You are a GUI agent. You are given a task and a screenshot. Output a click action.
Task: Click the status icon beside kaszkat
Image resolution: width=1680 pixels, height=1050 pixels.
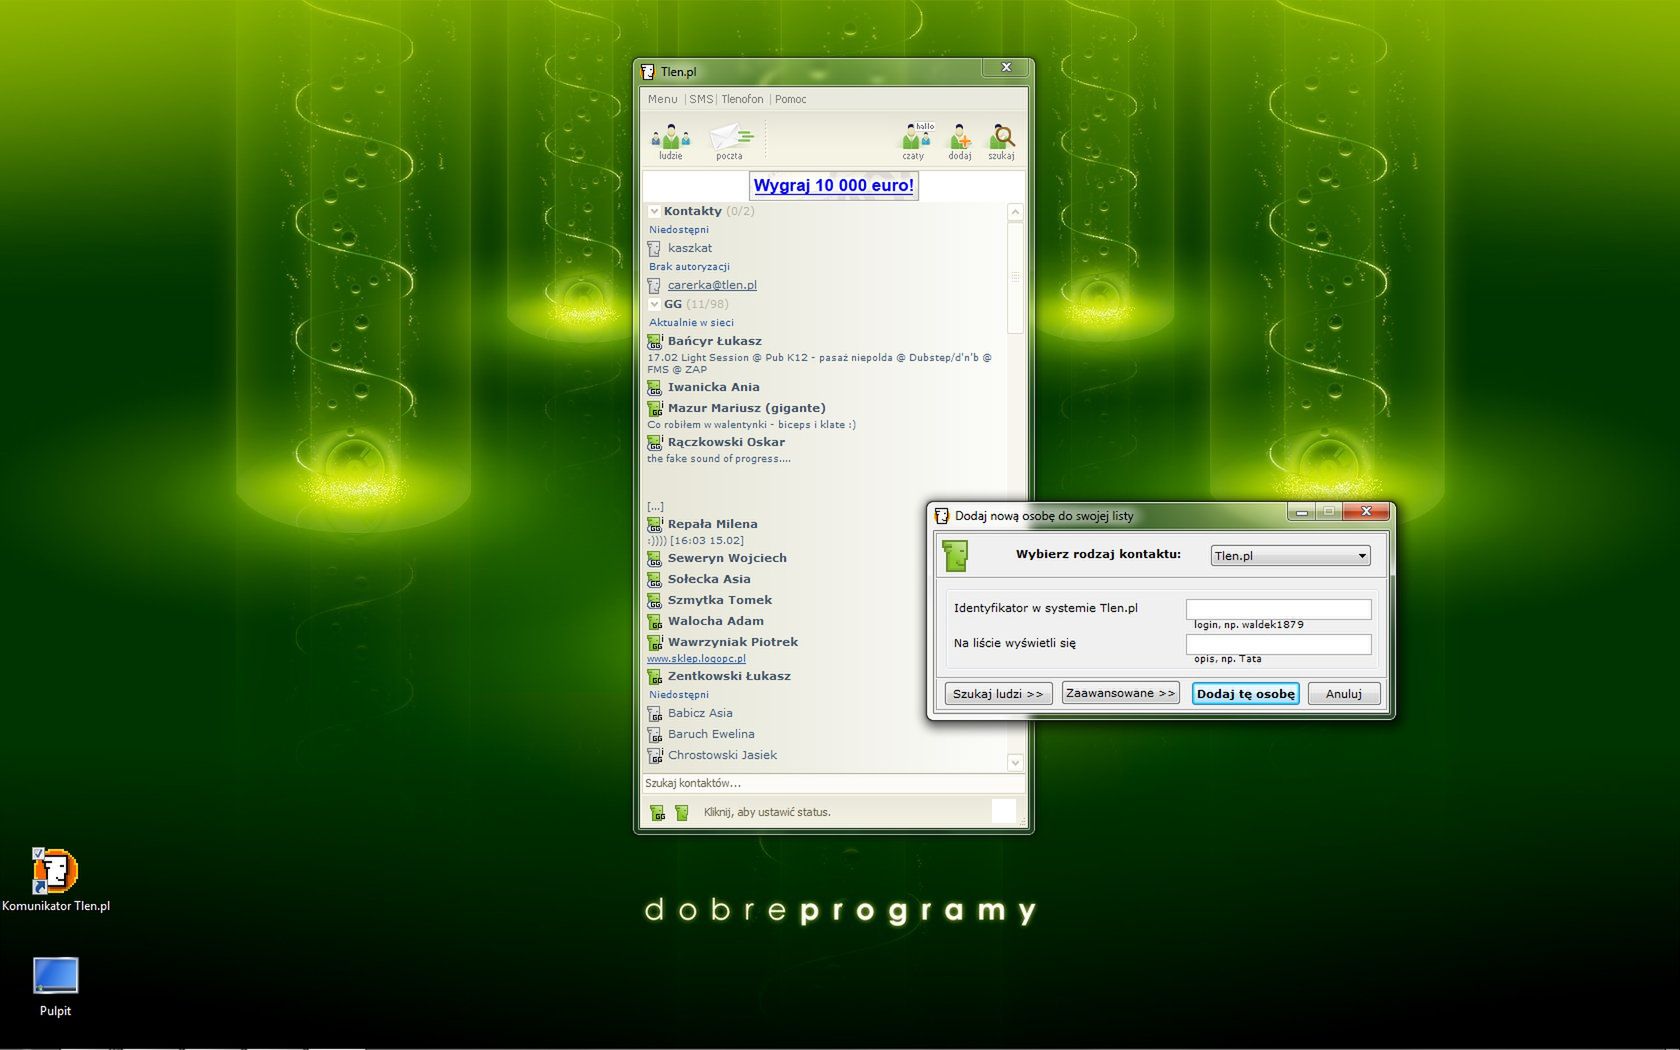[654, 248]
